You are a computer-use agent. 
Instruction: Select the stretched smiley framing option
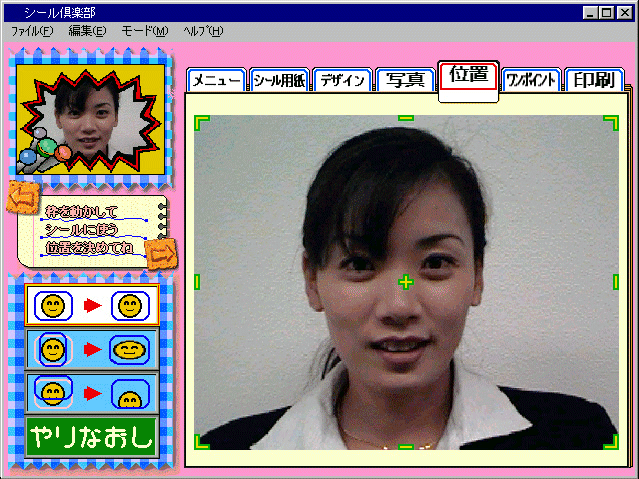point(92,349)
